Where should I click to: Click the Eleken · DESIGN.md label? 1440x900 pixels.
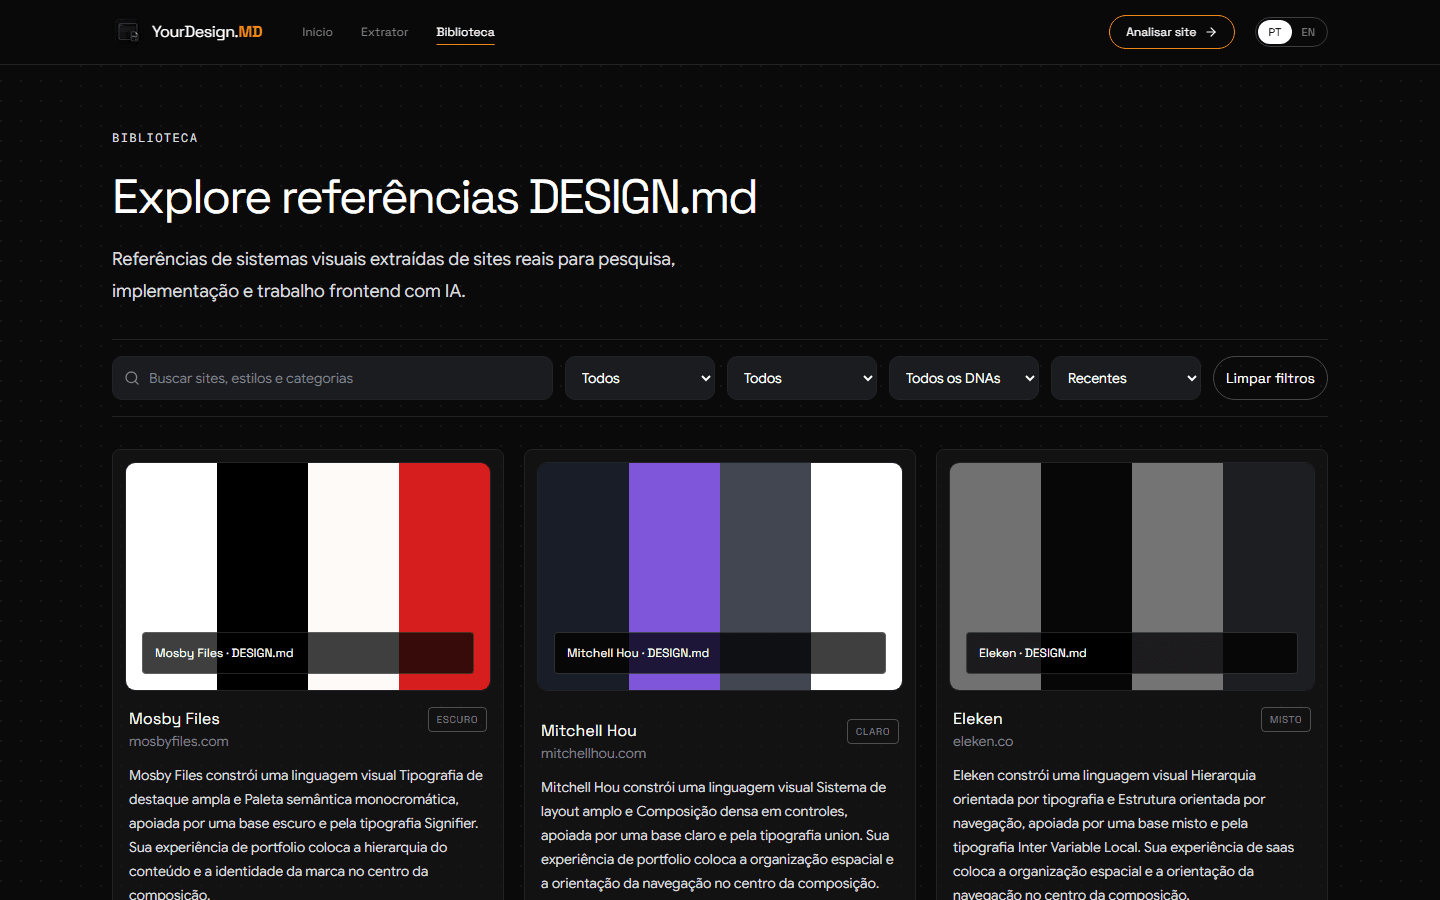[x=1032, y=653]
